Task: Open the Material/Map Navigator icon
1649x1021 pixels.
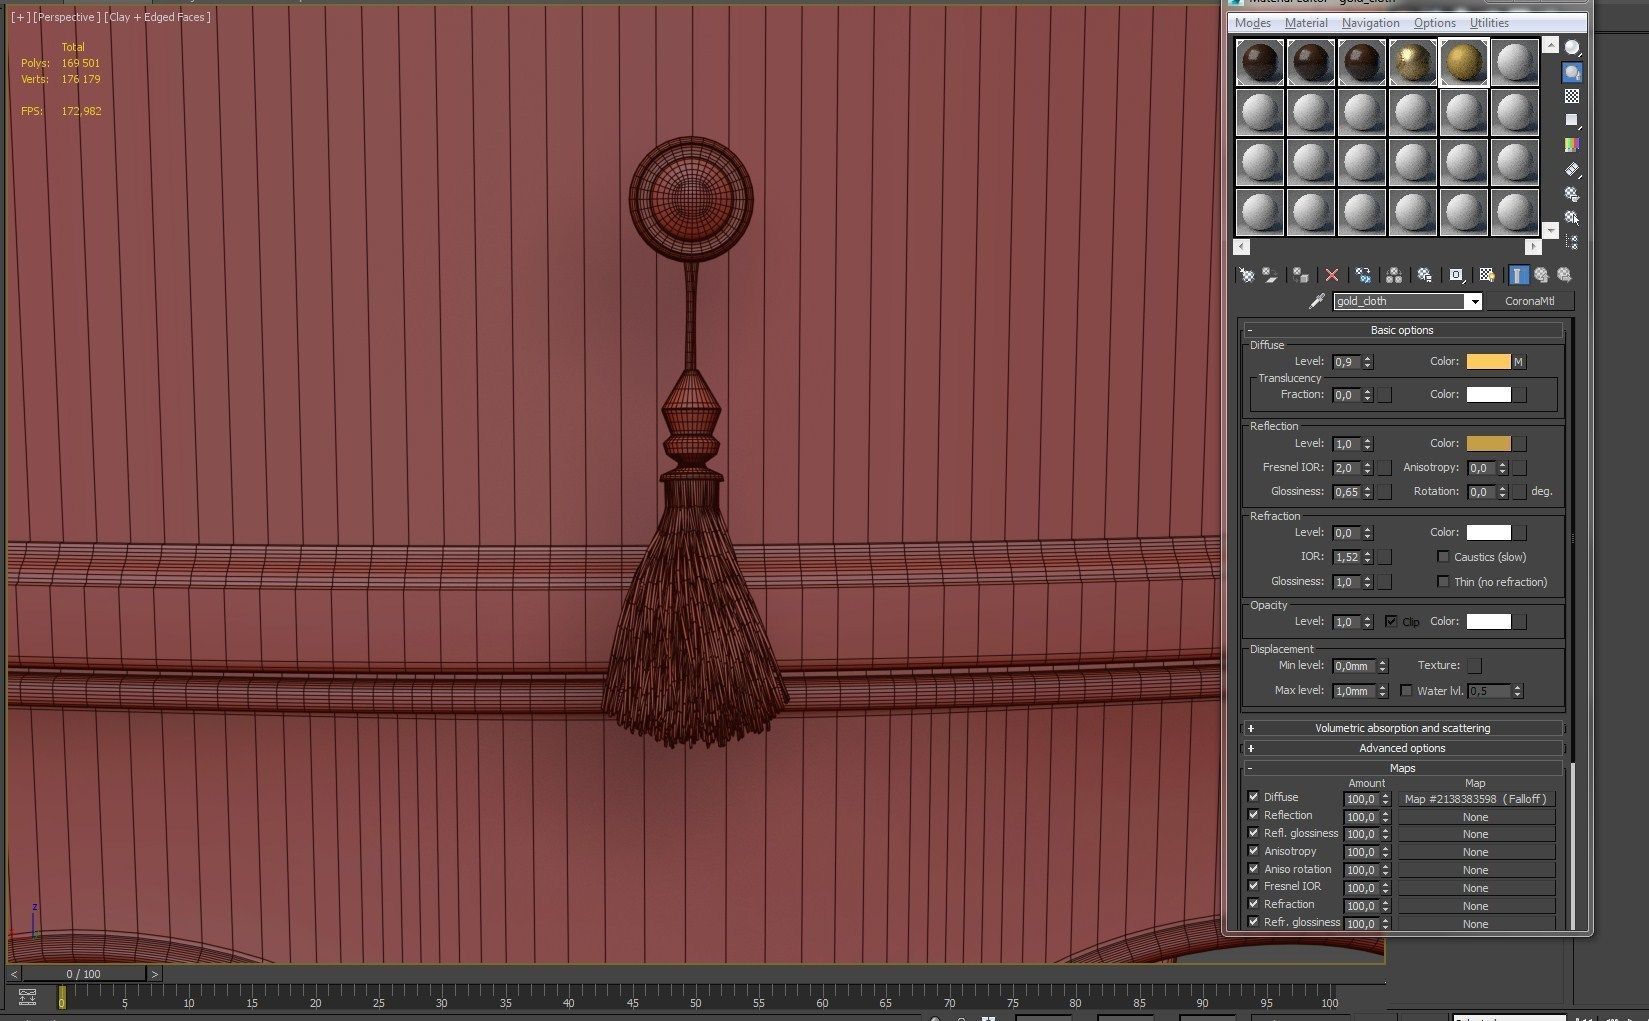Action: click(x=1573, y=242)
